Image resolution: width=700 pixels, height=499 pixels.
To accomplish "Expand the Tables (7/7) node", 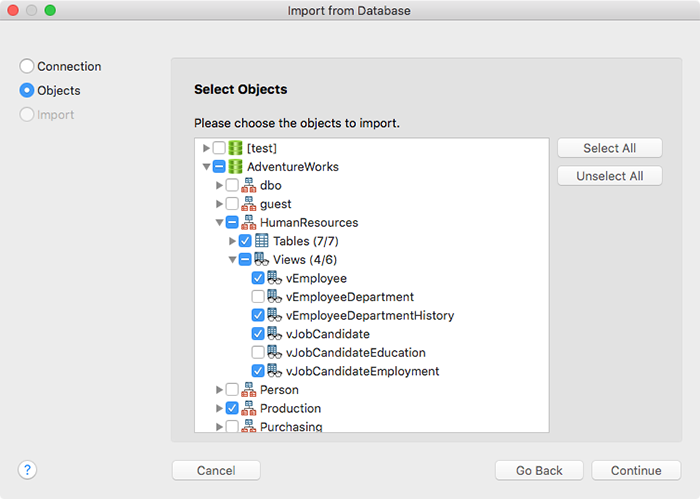I will click(232, 241).
